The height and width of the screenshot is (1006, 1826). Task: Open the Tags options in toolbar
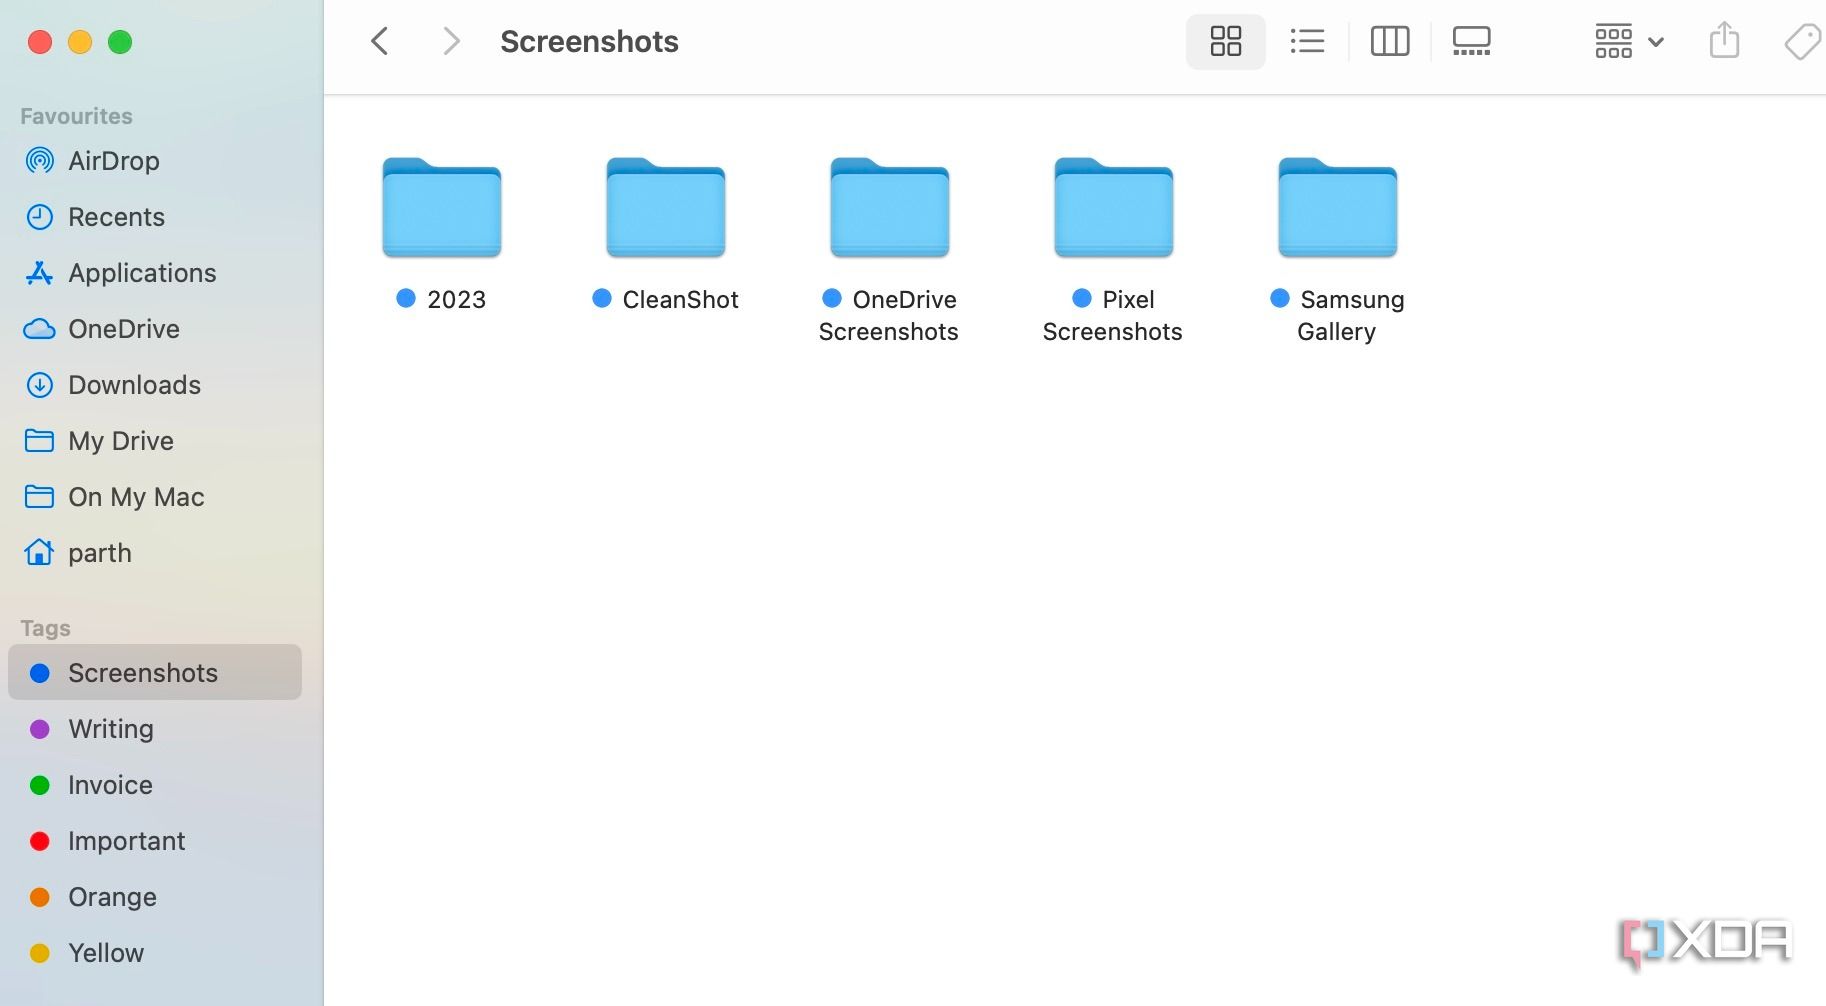click(1801, 41)
